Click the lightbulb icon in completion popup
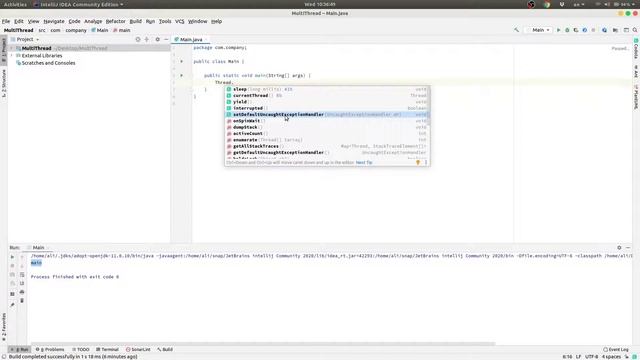The height and width of the screenshot is (360, 640). (418, 162)
